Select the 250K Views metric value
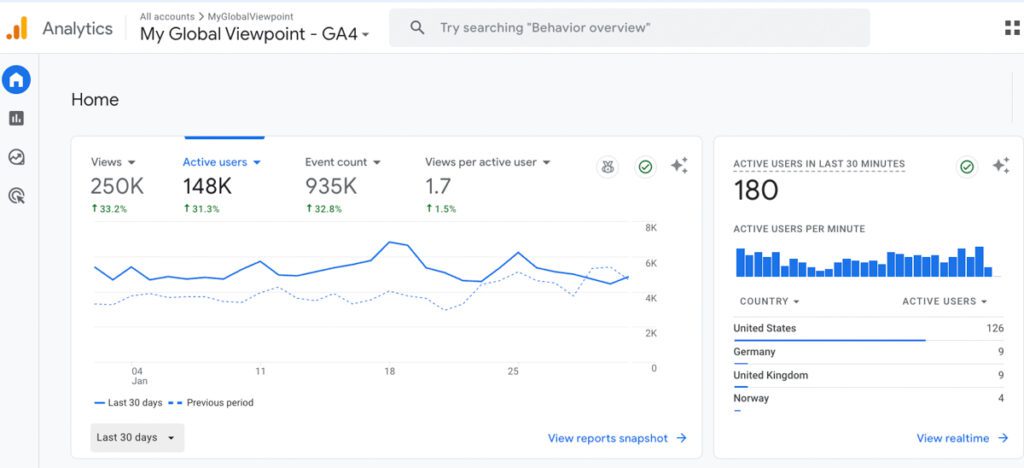 click(117, 187)
